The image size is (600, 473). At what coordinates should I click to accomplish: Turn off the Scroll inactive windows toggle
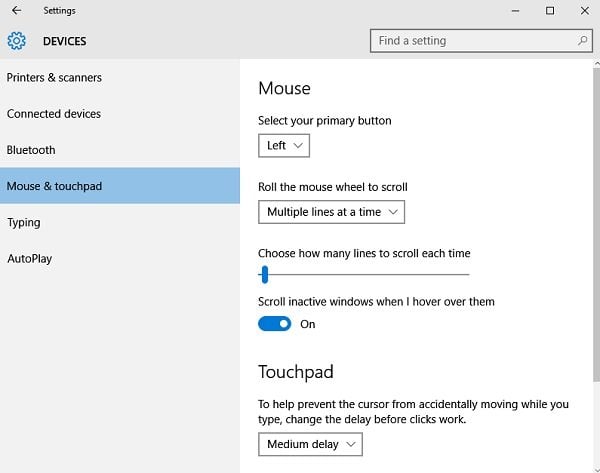(x=274, y=324)
